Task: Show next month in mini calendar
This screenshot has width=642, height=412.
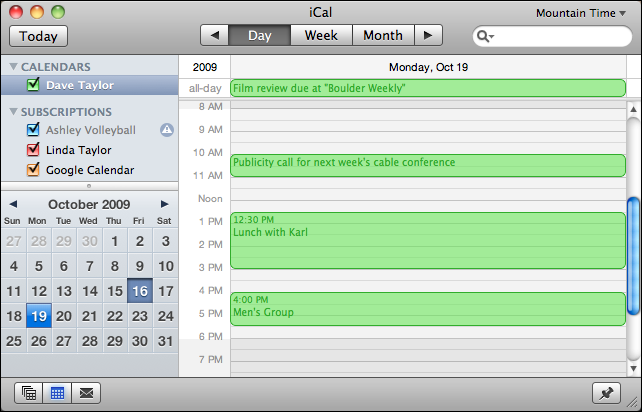Action: tap(165, 204)
